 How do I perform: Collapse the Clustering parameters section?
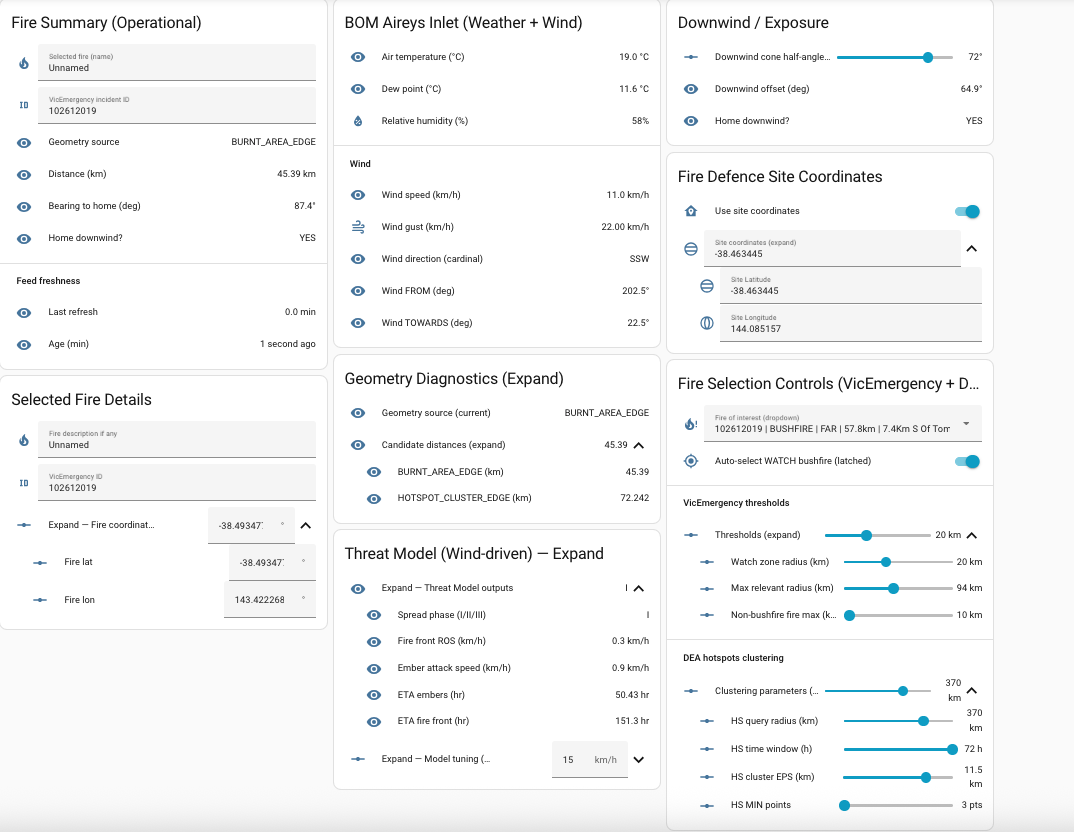click(x=971, y=690)
